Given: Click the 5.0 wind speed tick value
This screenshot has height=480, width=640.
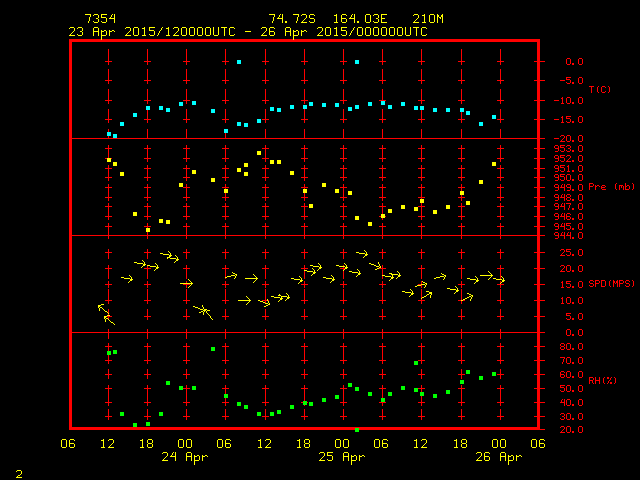Looking at the screenshot, I should pos(574,317).
